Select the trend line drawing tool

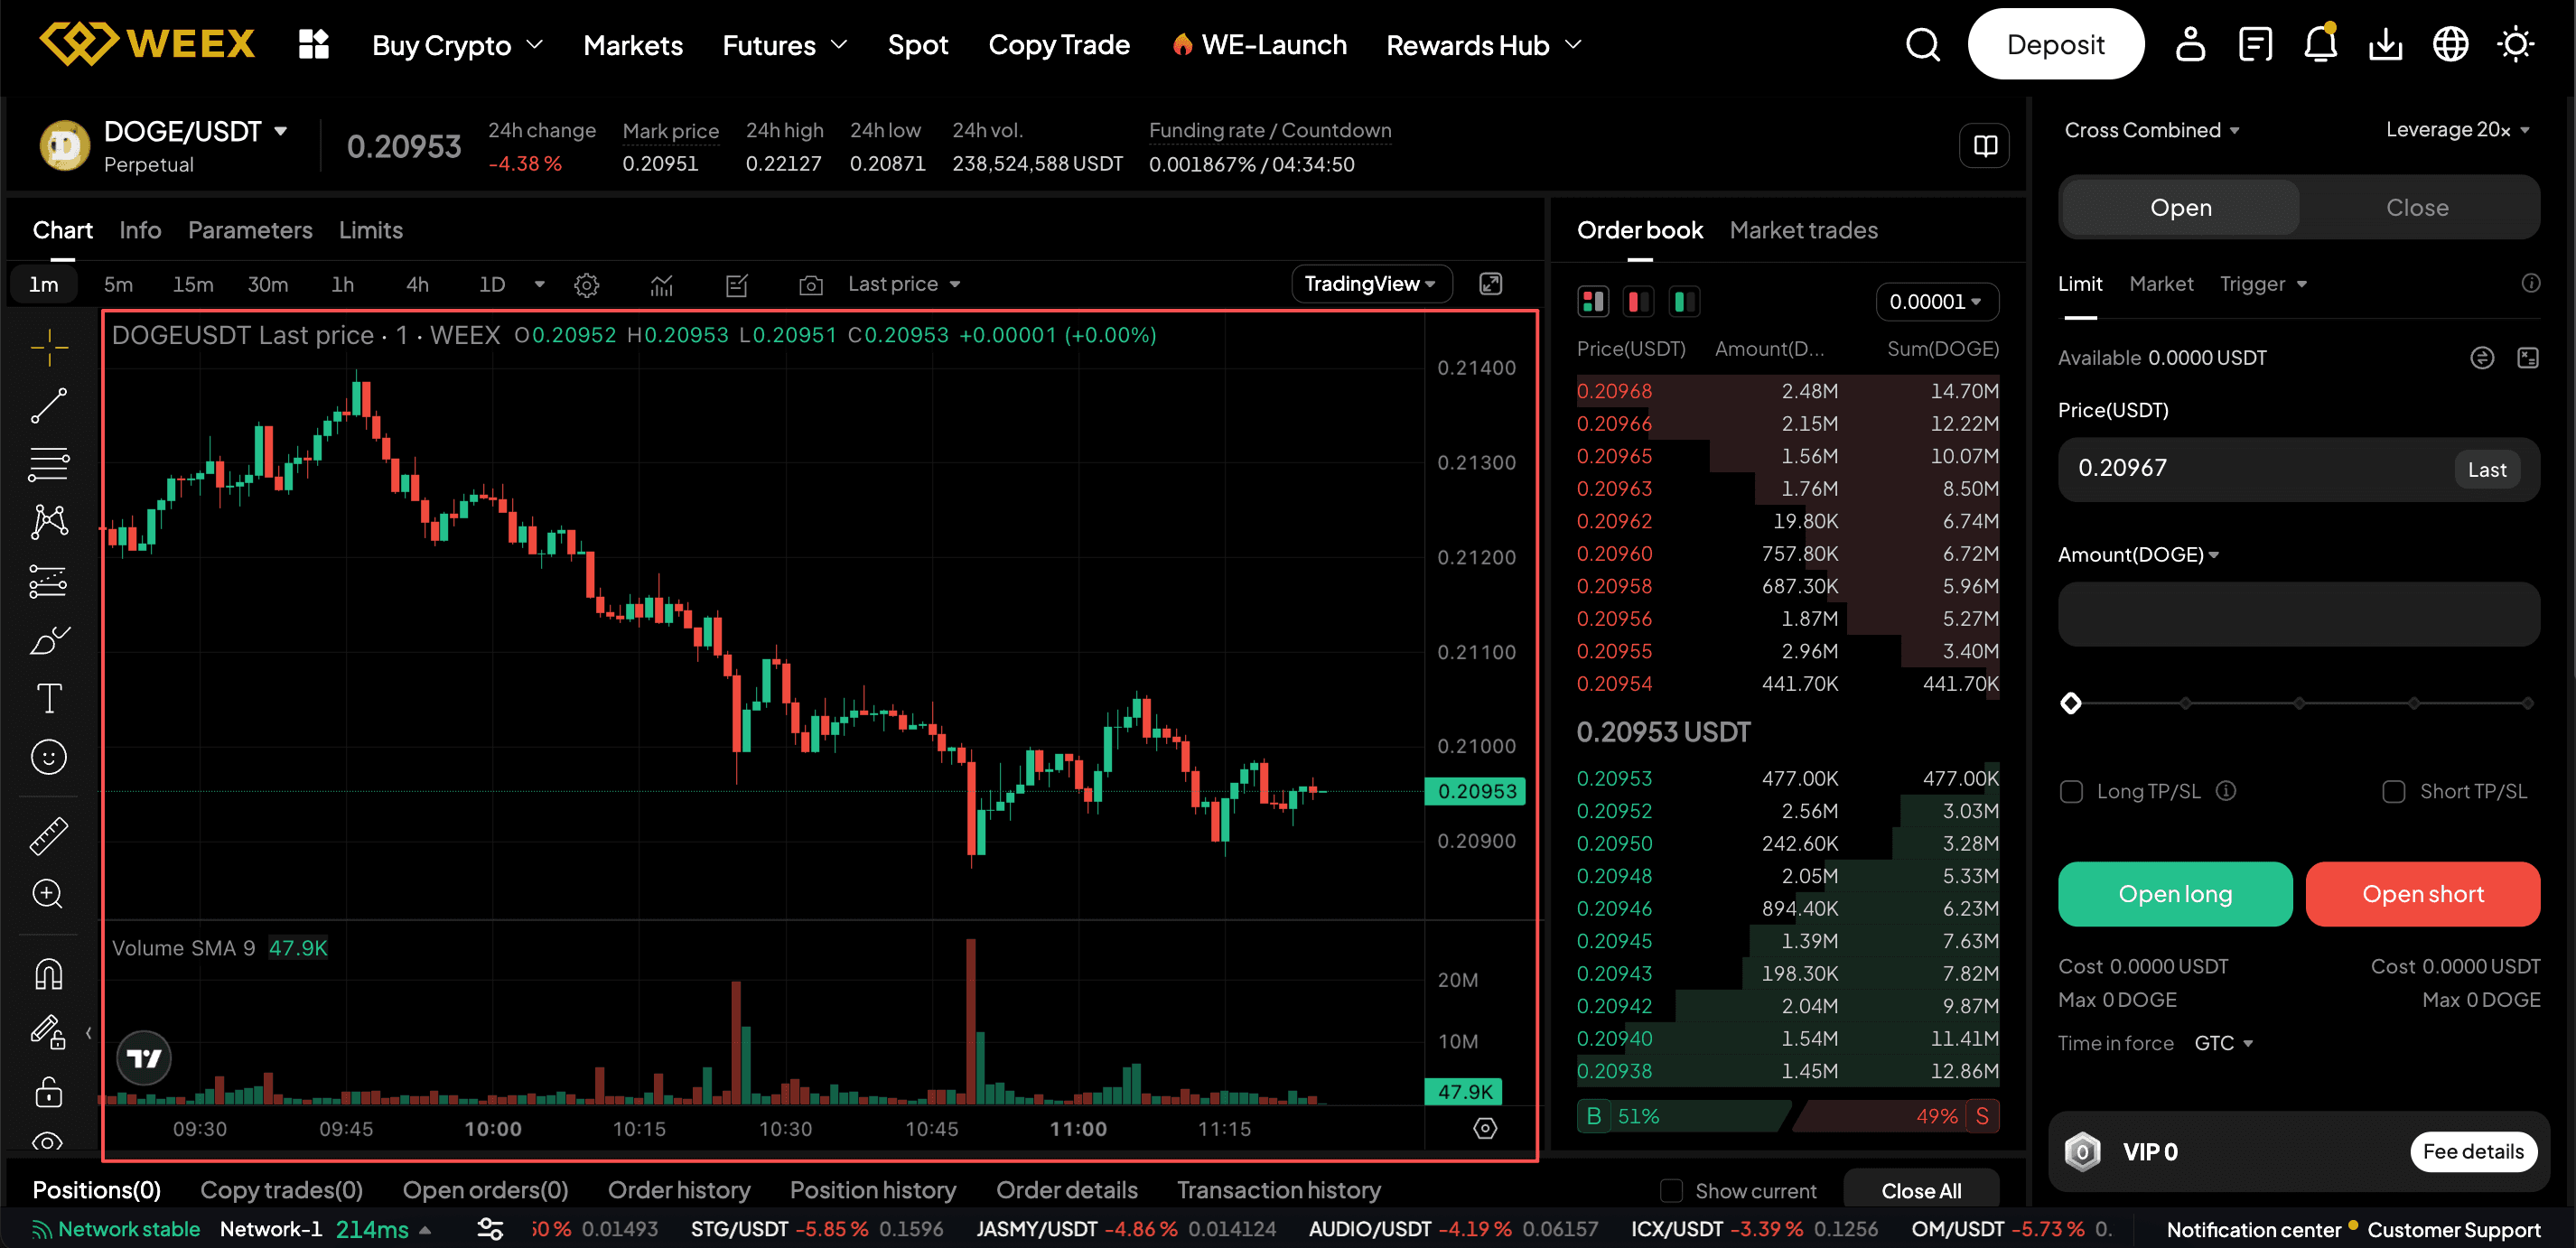tap(48, 406)
